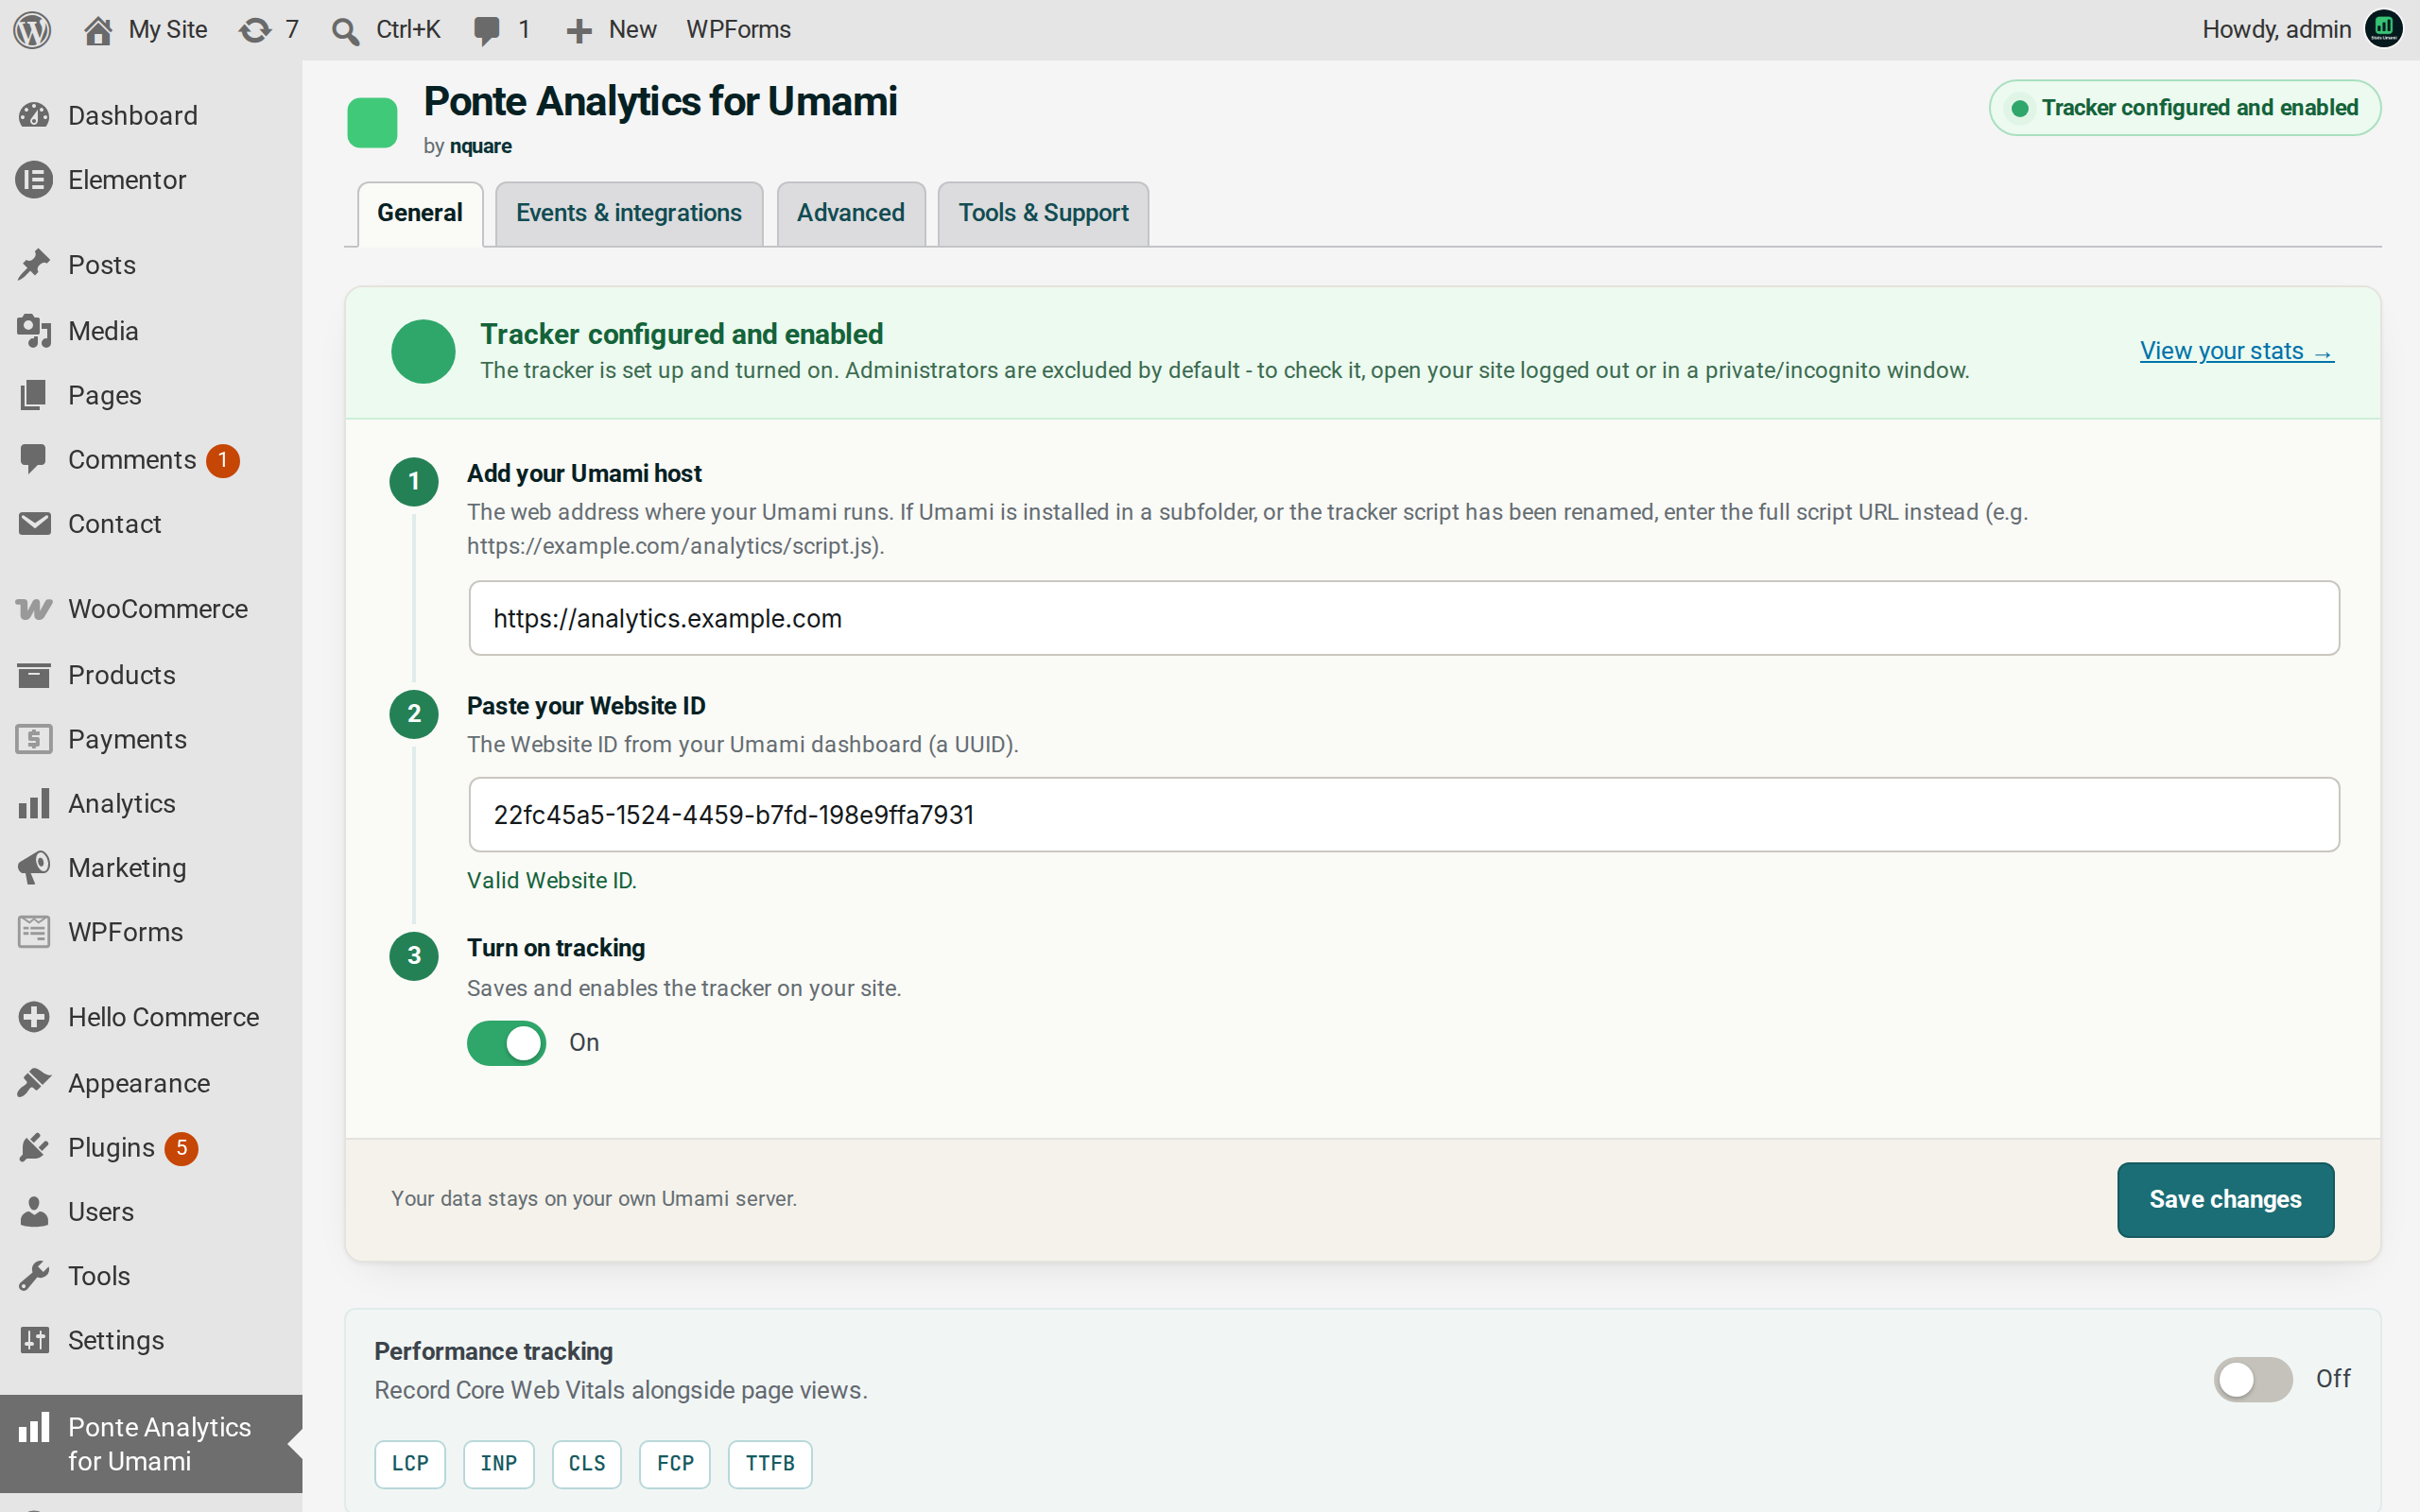Click the FCP metric chip
This screenshot has width=2420, height=1512.
click(x=675, y=1464)
